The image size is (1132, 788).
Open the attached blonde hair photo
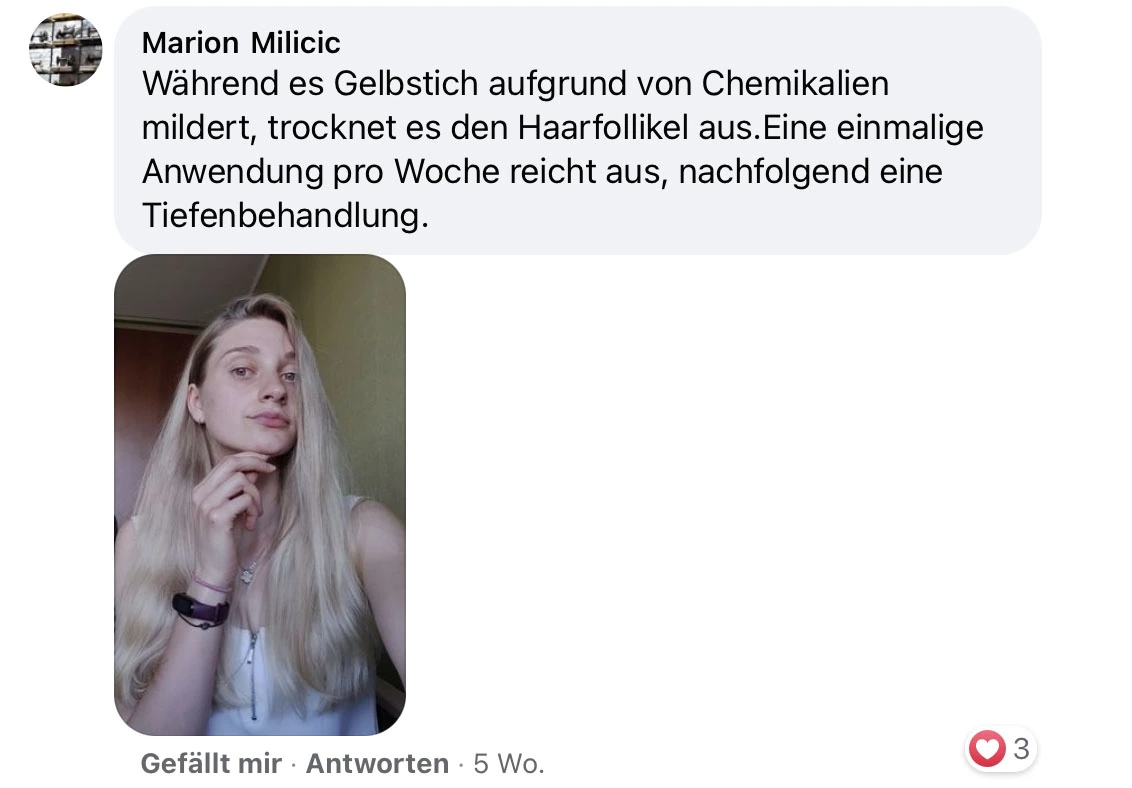(x=260, y=495)
